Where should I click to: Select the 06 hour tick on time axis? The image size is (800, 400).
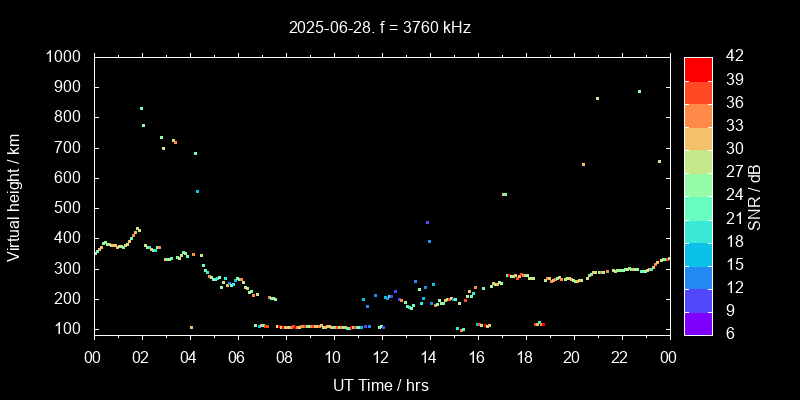pos(237,357)
